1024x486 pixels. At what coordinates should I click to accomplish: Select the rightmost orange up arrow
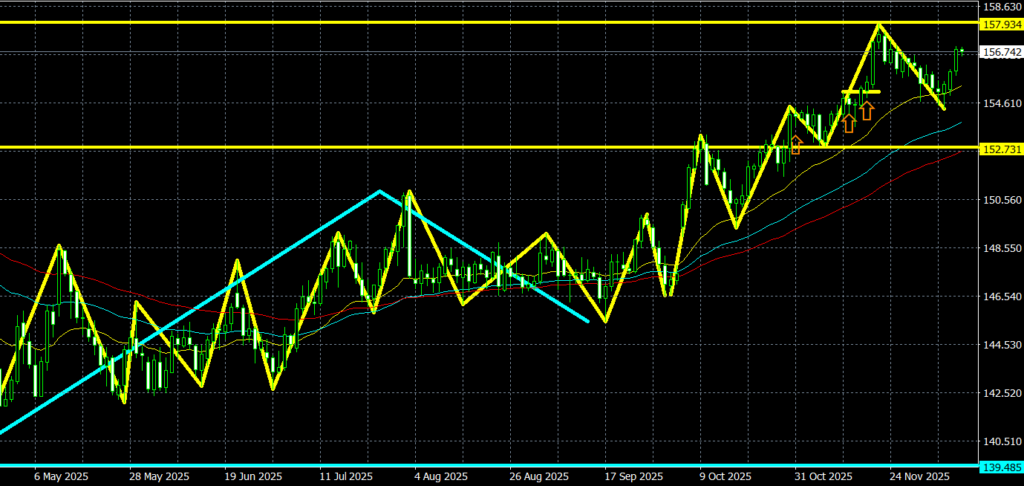tap(866, 110)
